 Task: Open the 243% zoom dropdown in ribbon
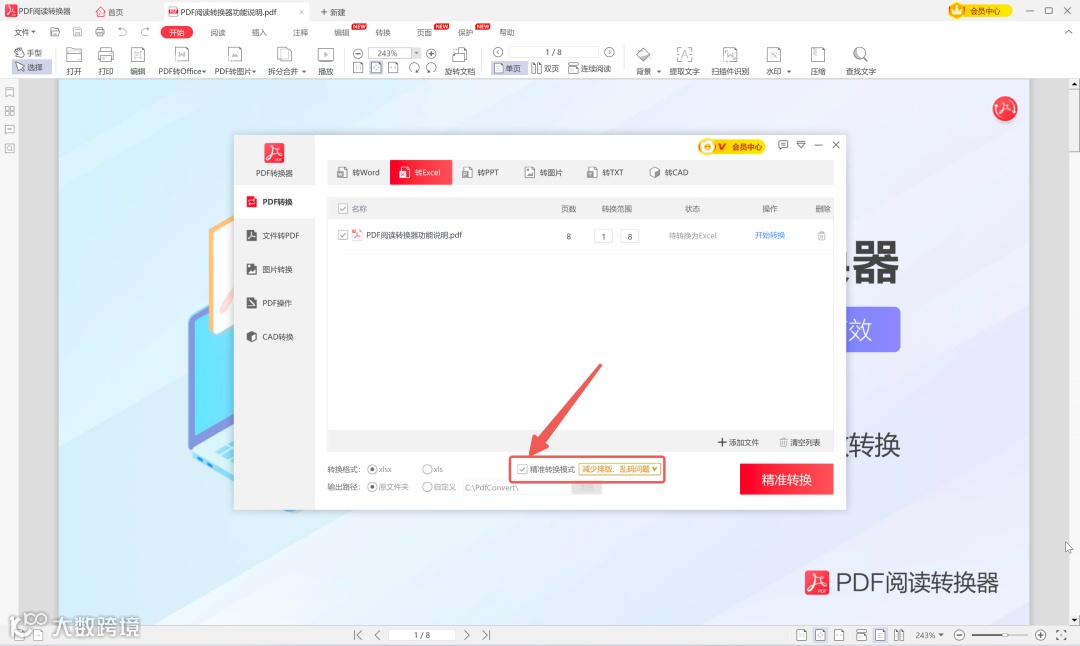click(416, 53)
